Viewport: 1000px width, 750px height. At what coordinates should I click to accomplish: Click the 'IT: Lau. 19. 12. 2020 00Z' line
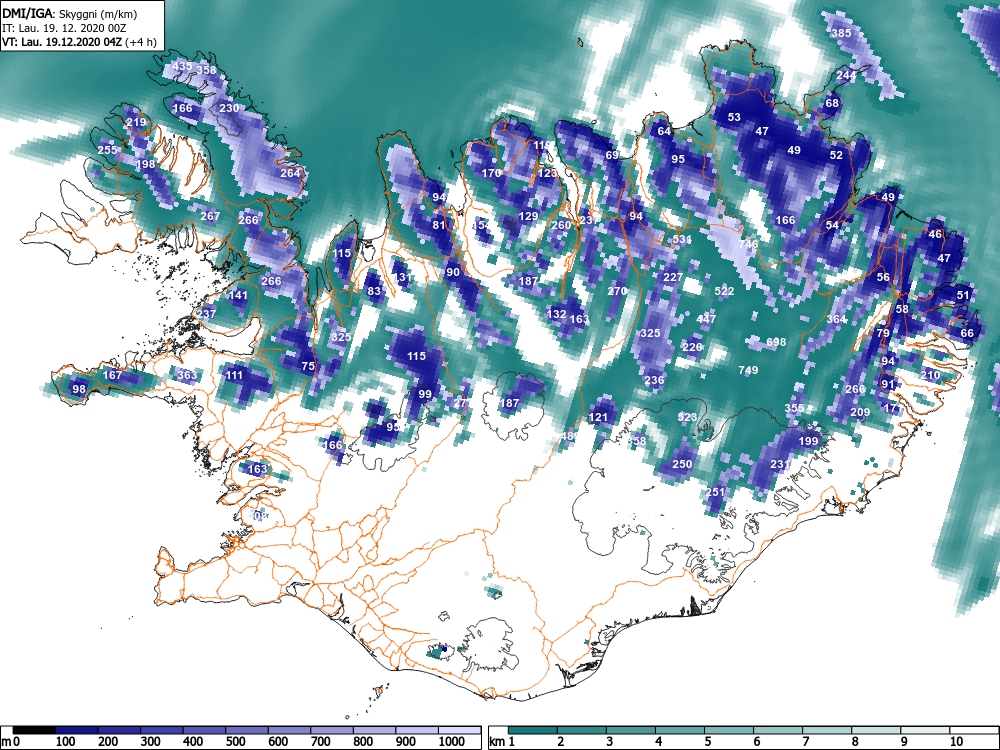point(64,28)
